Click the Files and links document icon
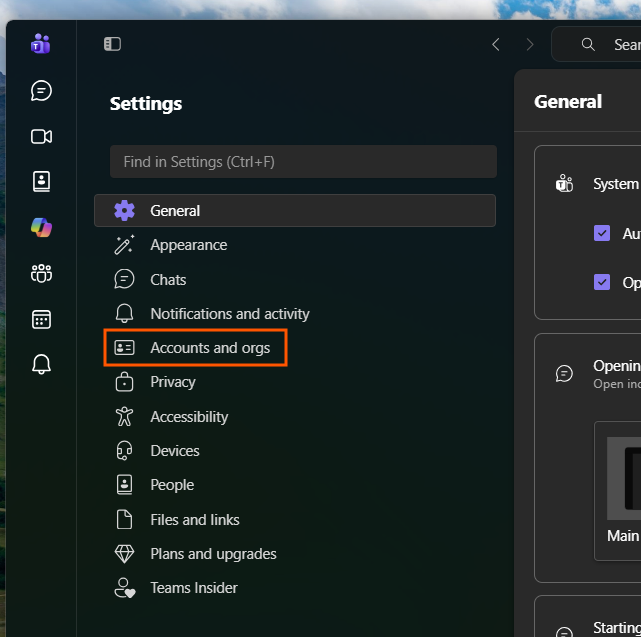 (x=124, y=520)
